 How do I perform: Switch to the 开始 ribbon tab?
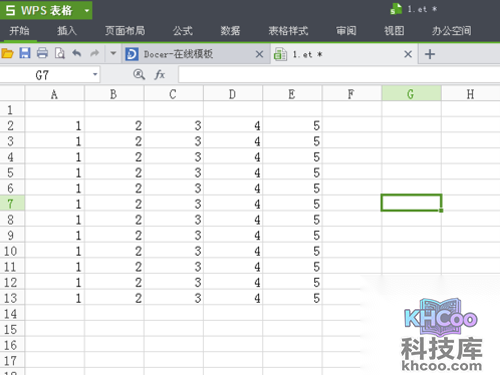(x=19, y=31)
